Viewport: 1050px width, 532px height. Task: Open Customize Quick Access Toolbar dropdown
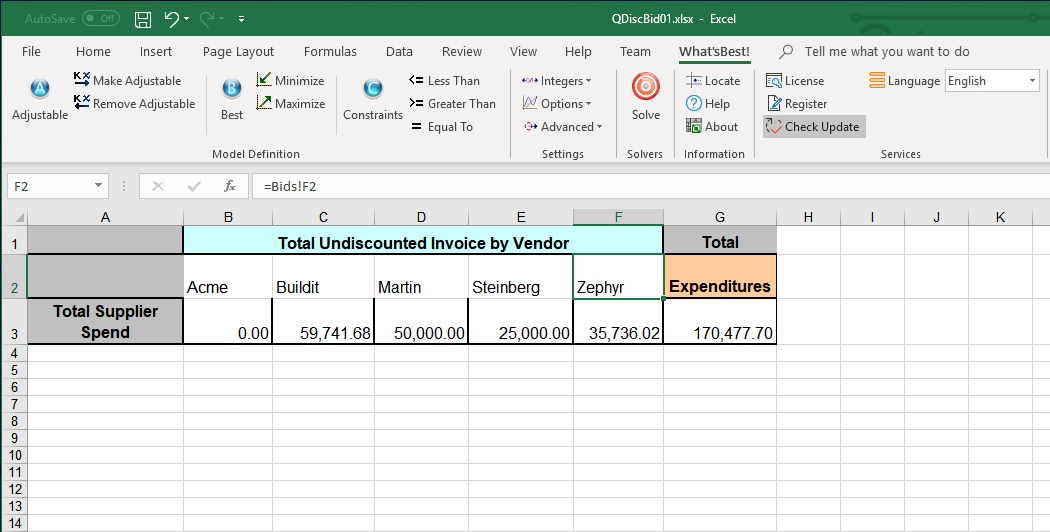tap(241, 19)
